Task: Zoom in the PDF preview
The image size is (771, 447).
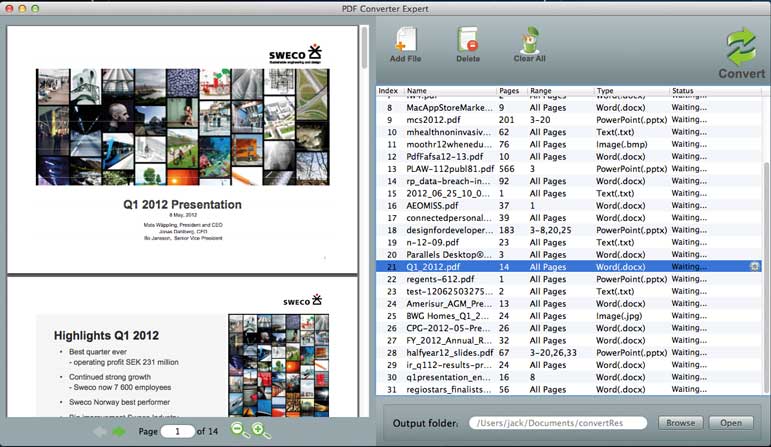Action: click(x=261, y=431)
